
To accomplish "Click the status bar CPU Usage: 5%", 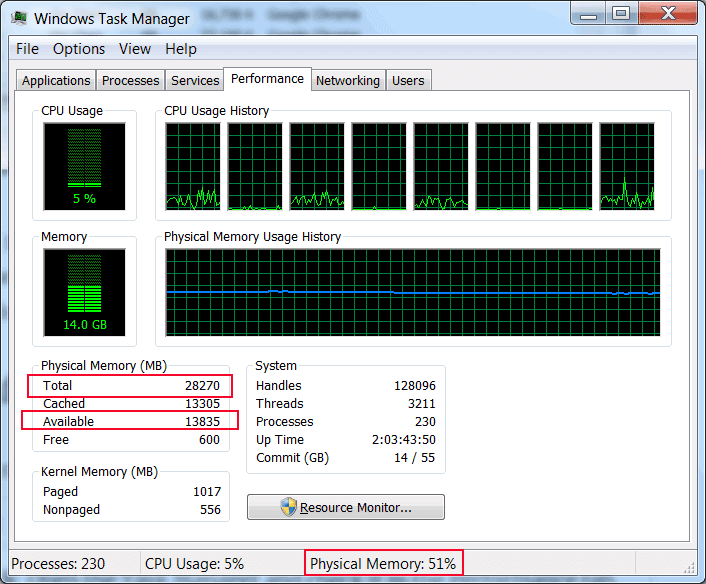I will click(194, 564).
